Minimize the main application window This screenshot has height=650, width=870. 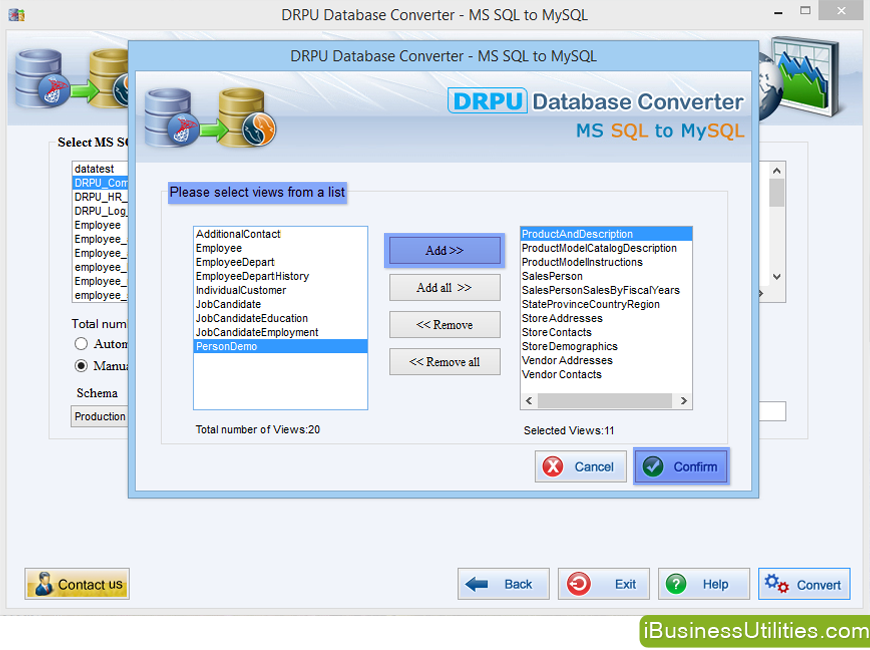point(778,12)
